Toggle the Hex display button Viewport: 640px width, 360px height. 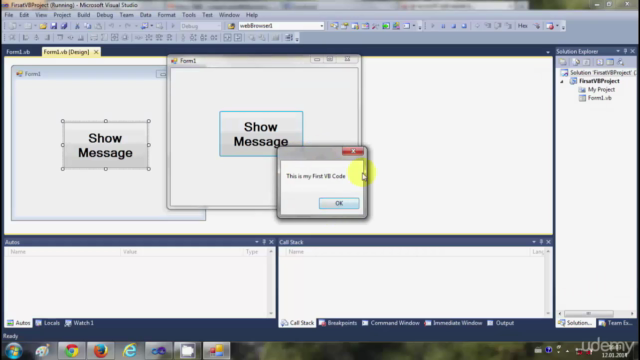(522, 26)
